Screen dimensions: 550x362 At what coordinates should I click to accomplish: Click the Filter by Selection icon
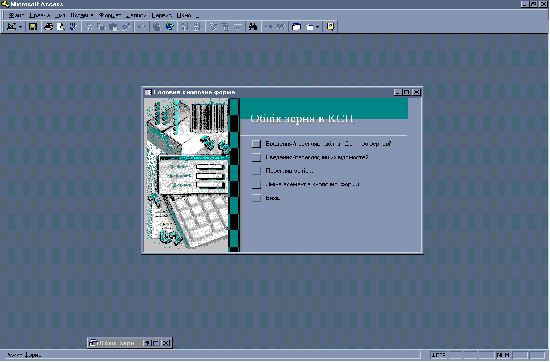pos(213,27)
